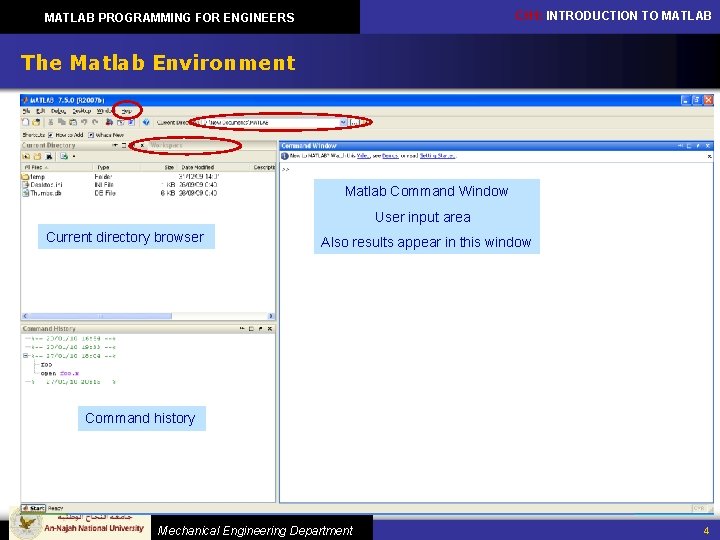Image resolution: width=720 pixels, height=540 pixels.
Task: Click the Cut toolbar icon
Action: click(x=51, y=123)
